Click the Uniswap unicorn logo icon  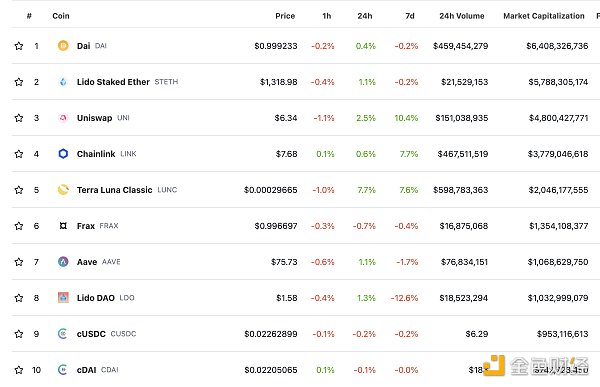pos(63,118)
